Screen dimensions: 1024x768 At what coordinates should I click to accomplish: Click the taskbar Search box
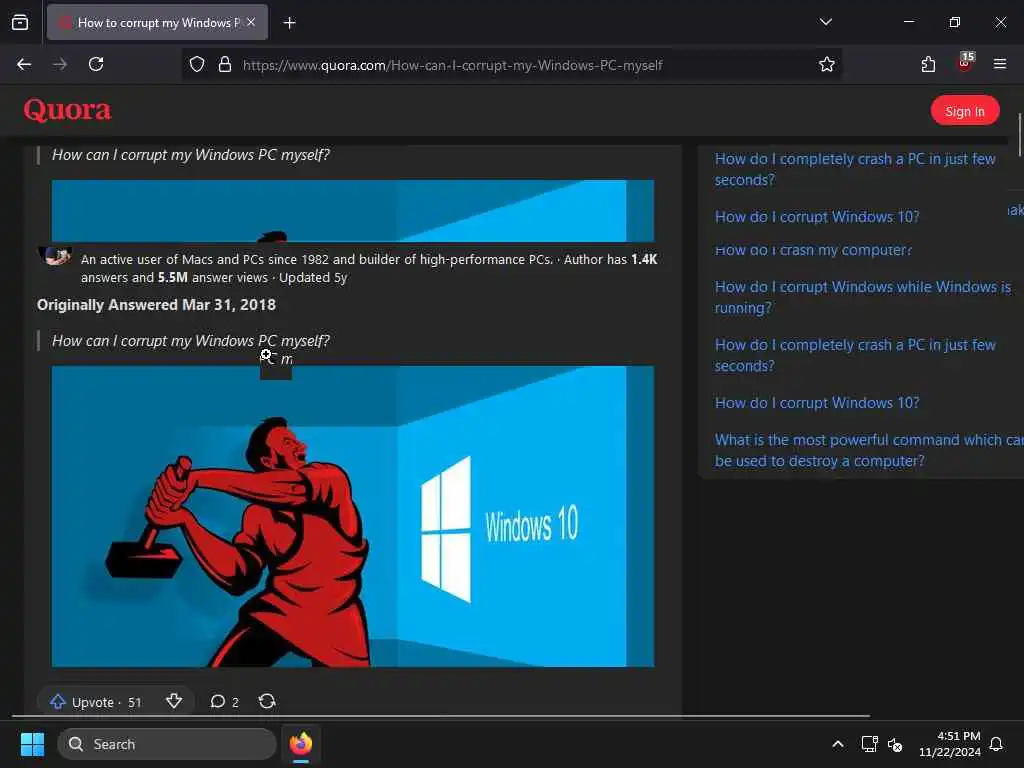(167, 744)
